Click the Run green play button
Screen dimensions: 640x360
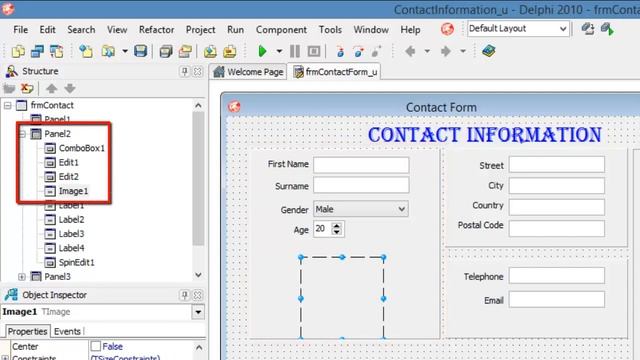coord(262,51)
